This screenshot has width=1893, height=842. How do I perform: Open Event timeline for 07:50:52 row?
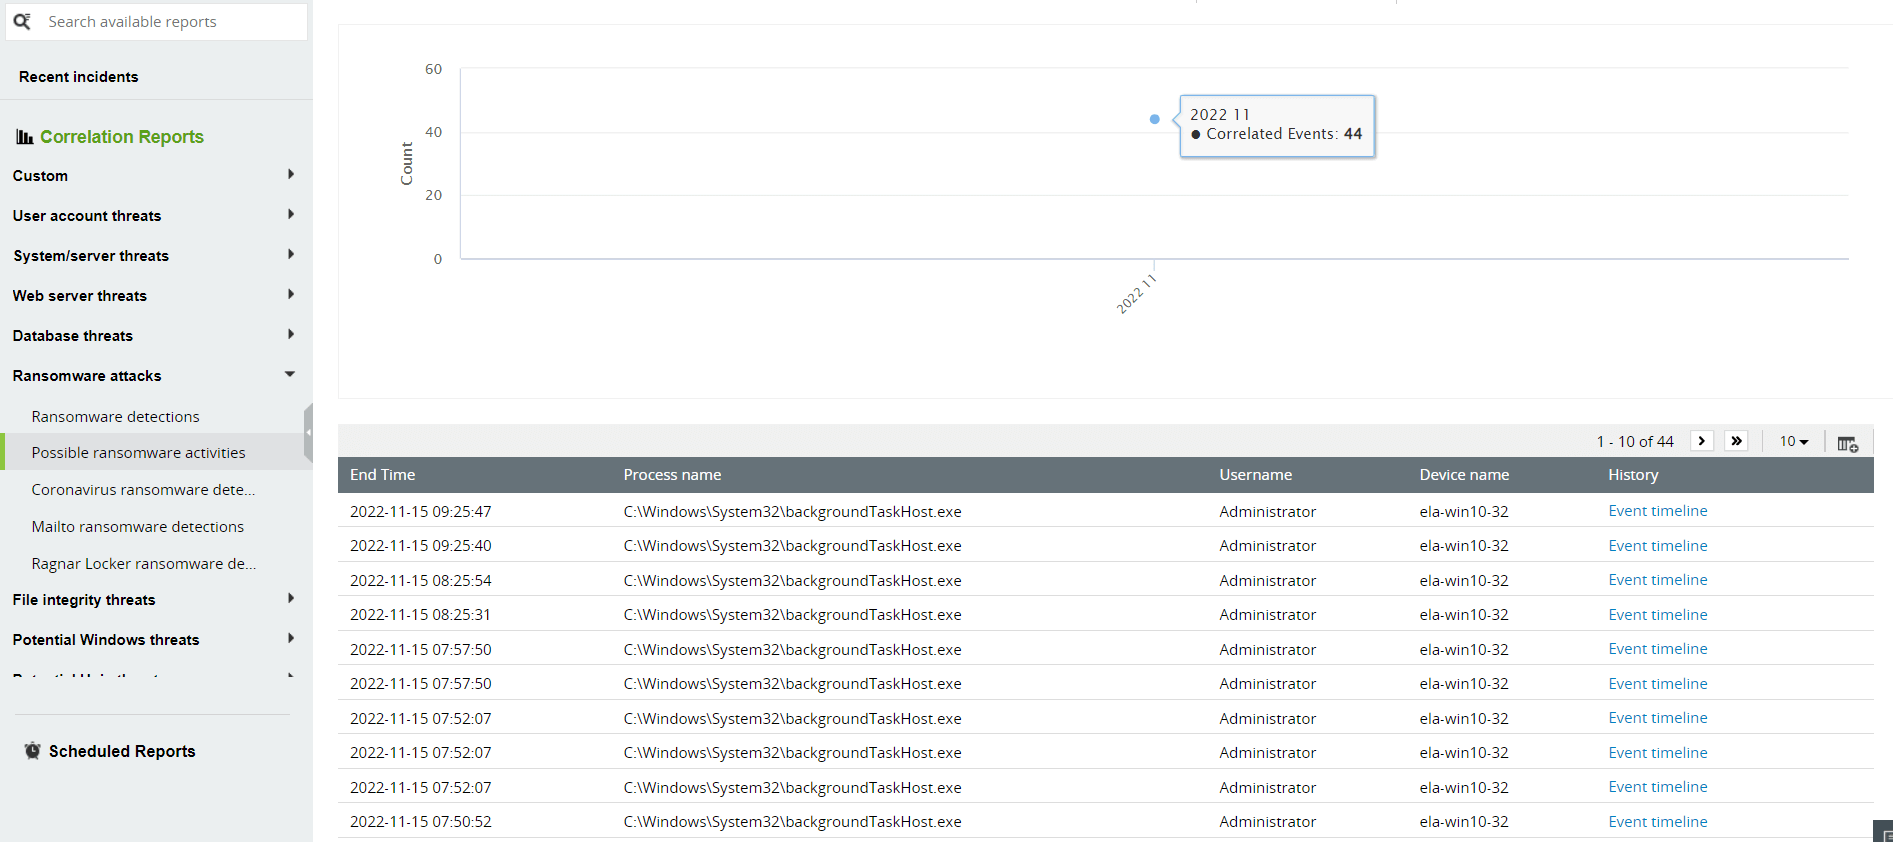1657,822
